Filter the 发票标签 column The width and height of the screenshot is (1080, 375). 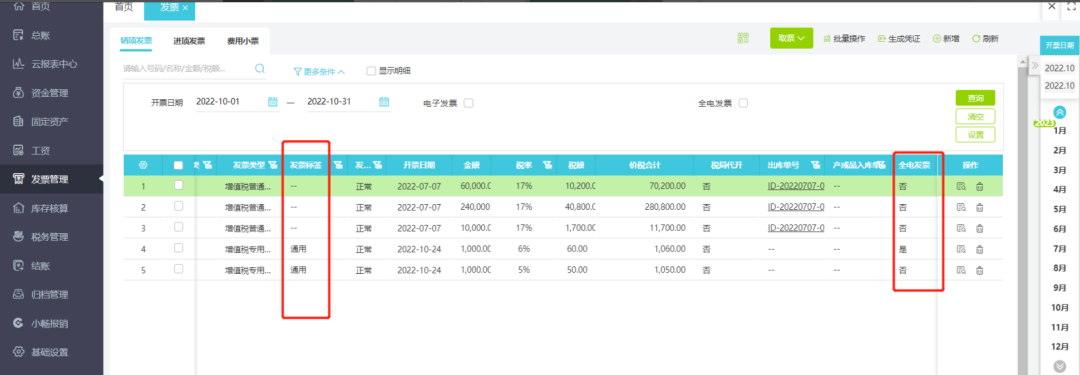(338, 165)
